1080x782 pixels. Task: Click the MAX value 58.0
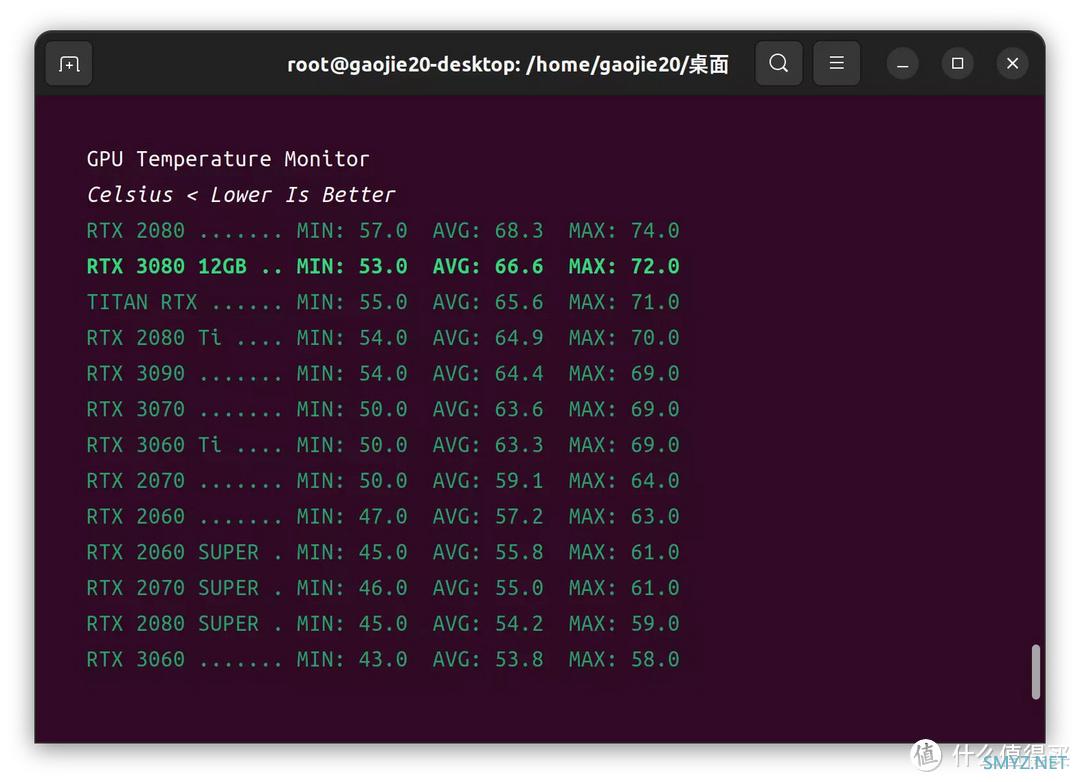point(655,661)
